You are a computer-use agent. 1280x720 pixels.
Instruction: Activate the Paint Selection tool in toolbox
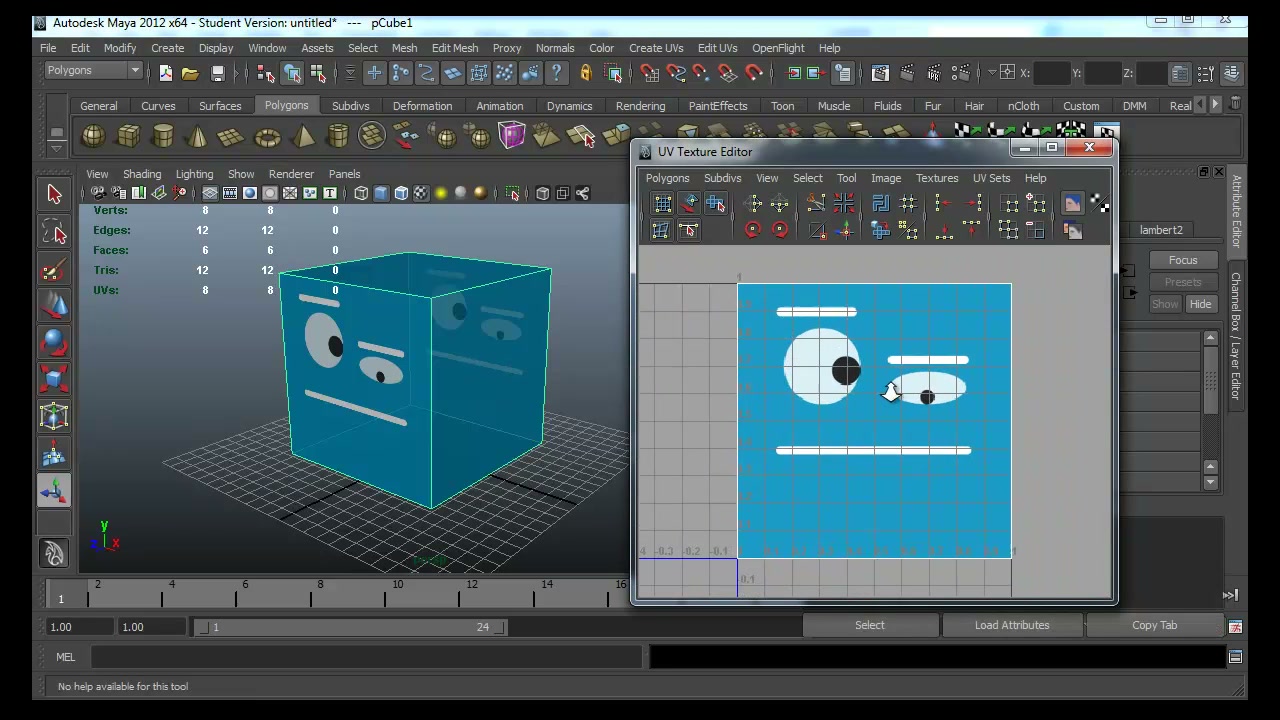pyautogui.click(x=54, y=270)
